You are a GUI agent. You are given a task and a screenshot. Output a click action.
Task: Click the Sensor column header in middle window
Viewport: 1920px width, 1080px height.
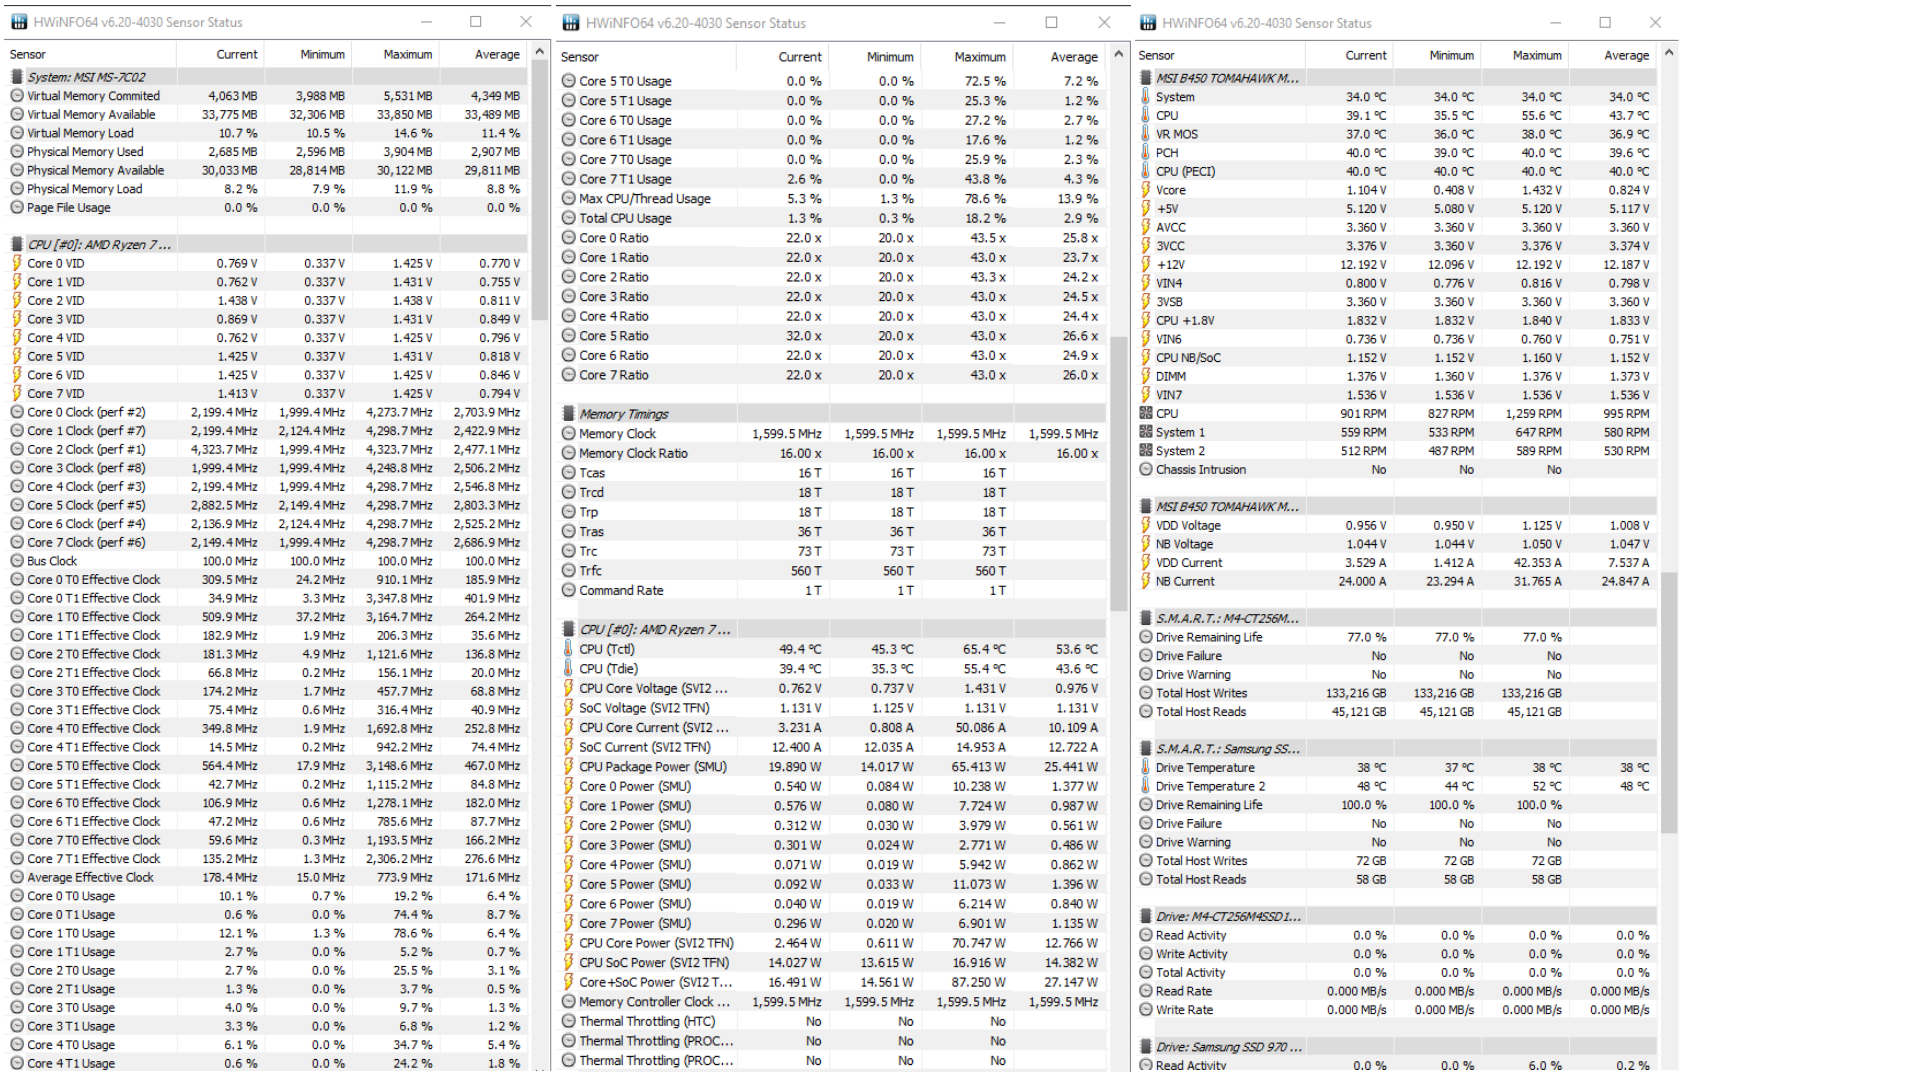(580, 57)
